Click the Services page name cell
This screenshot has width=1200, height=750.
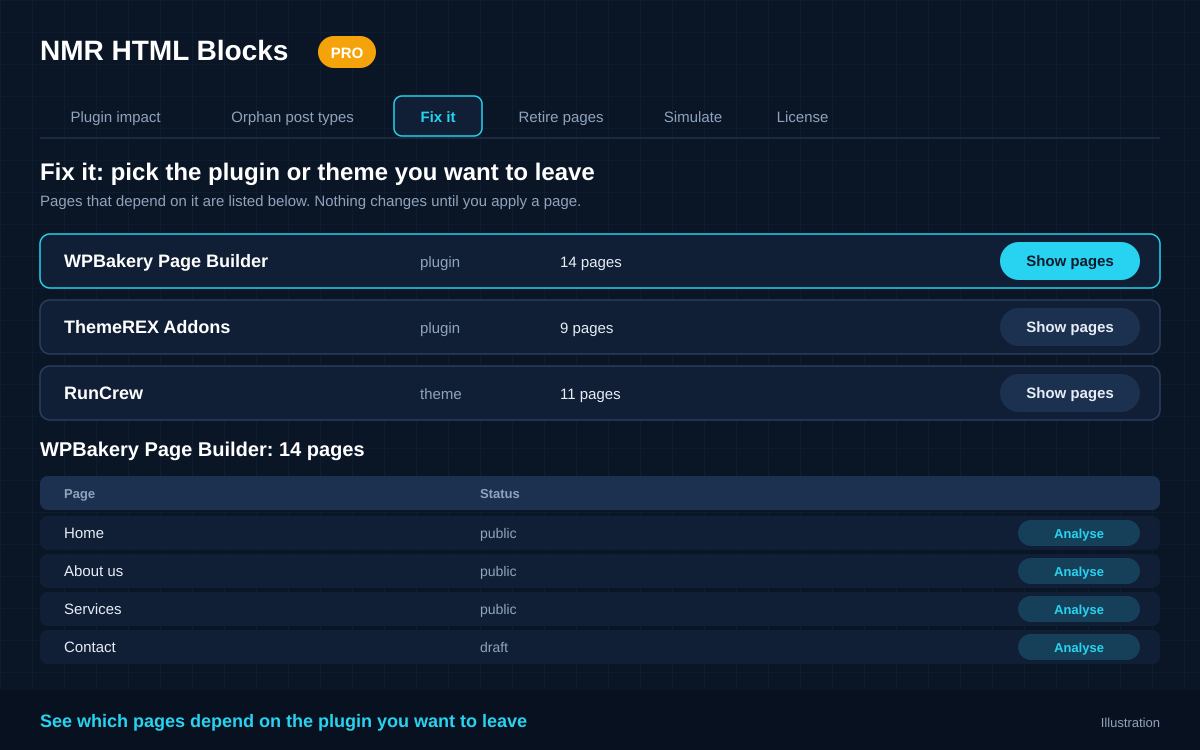pos(93,609)
